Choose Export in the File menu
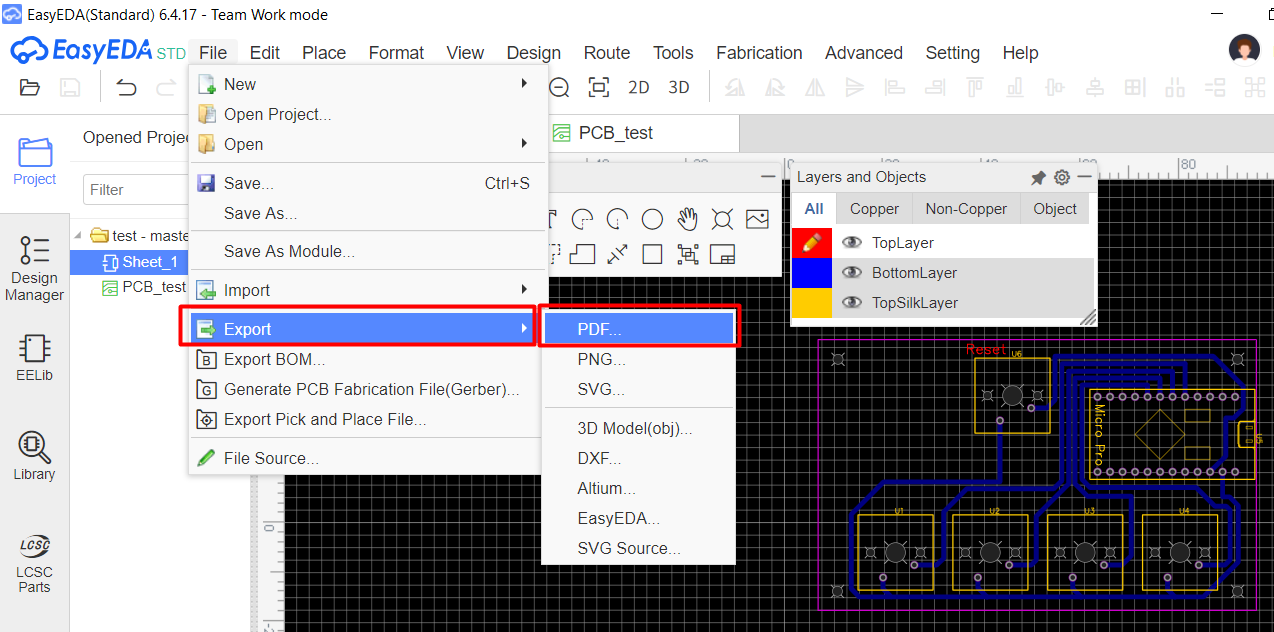Screen dimensions: 1274x632 tap(362, 329)
